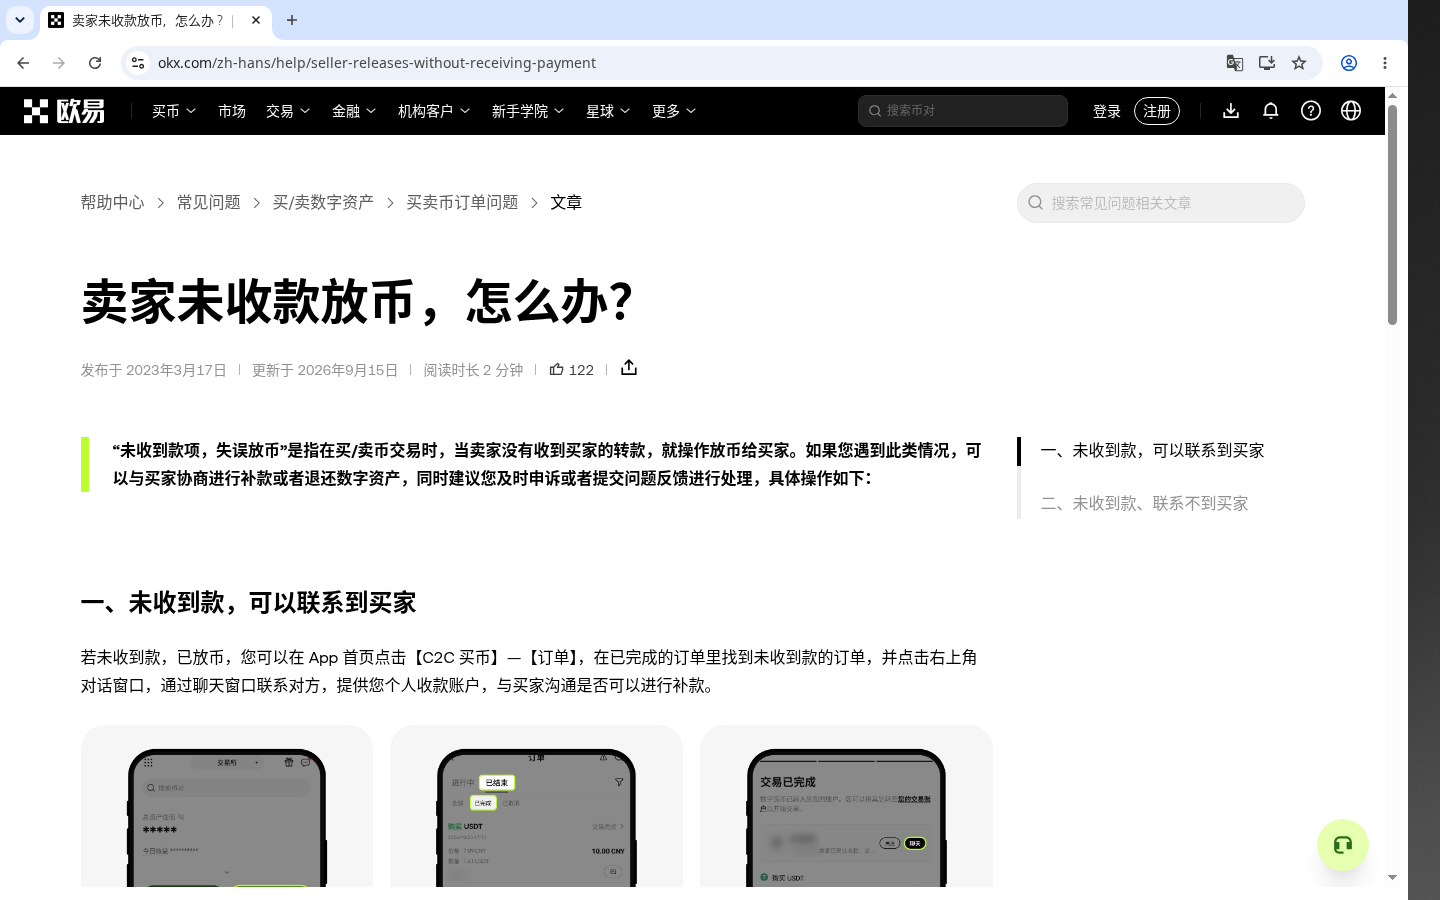Expand the 交易 dropdown menu

click(x=288, y=111)
